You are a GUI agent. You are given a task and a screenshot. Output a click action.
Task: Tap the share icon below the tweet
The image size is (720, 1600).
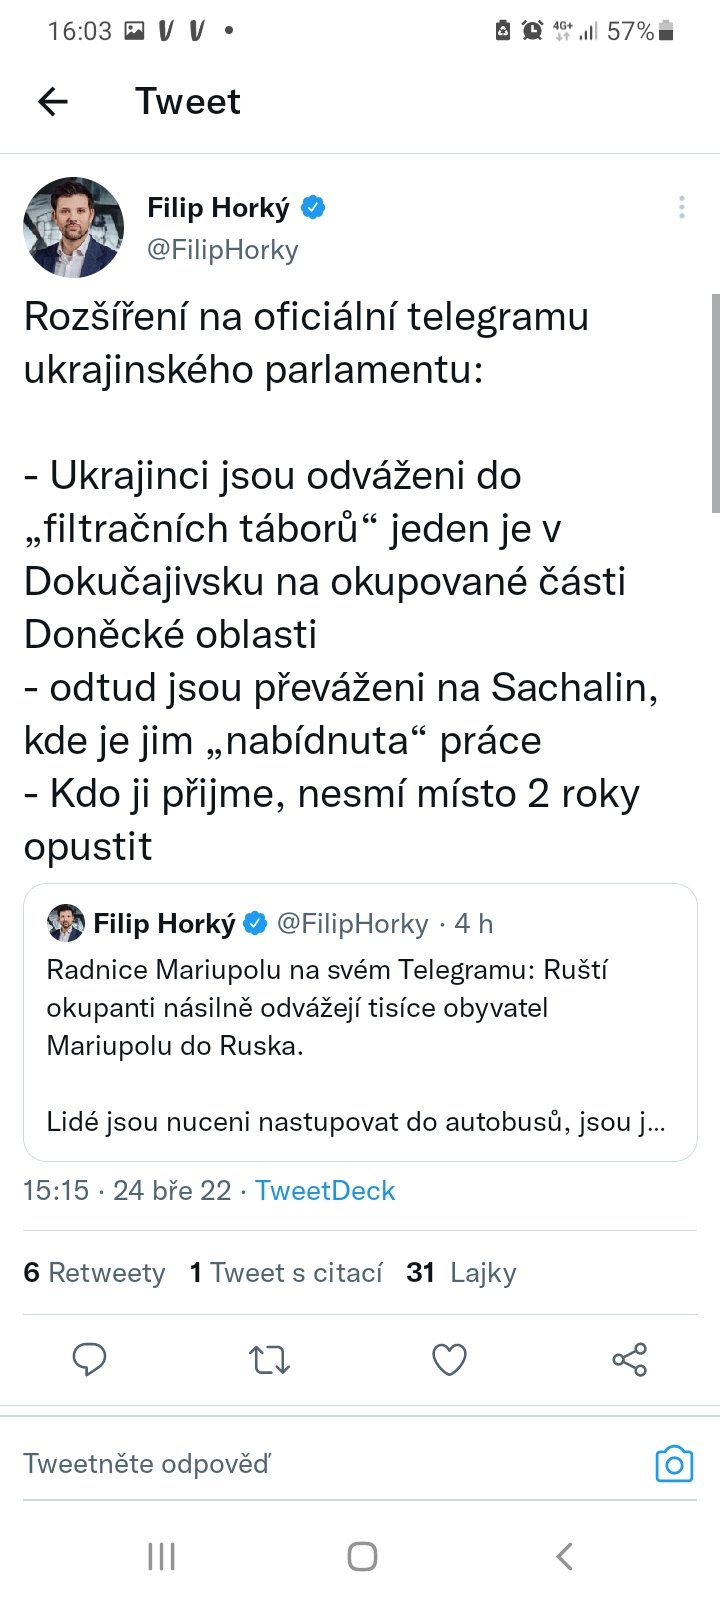(629, 1359)
